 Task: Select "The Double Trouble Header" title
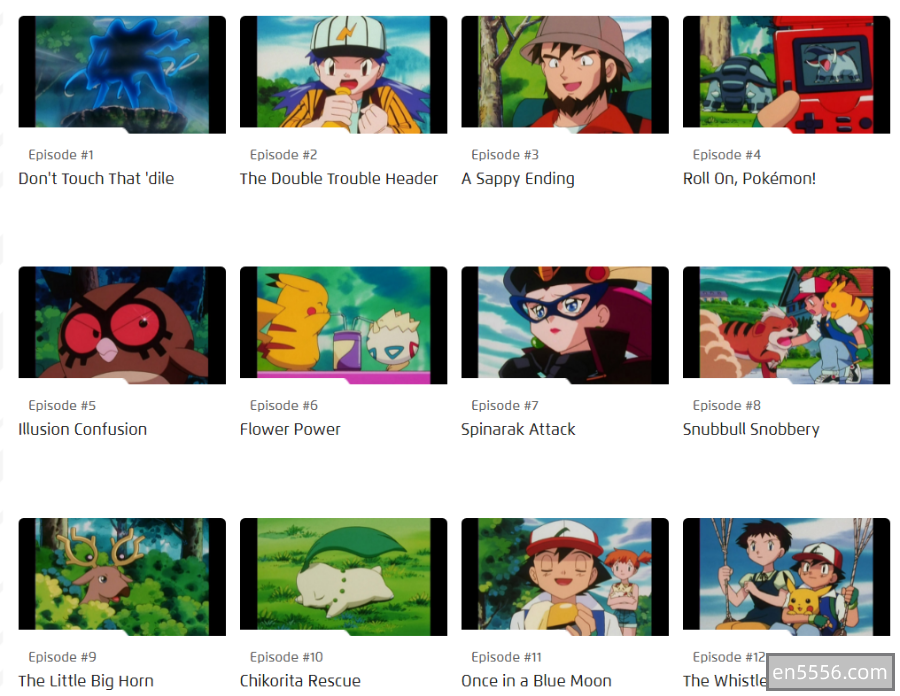point(339,178)
